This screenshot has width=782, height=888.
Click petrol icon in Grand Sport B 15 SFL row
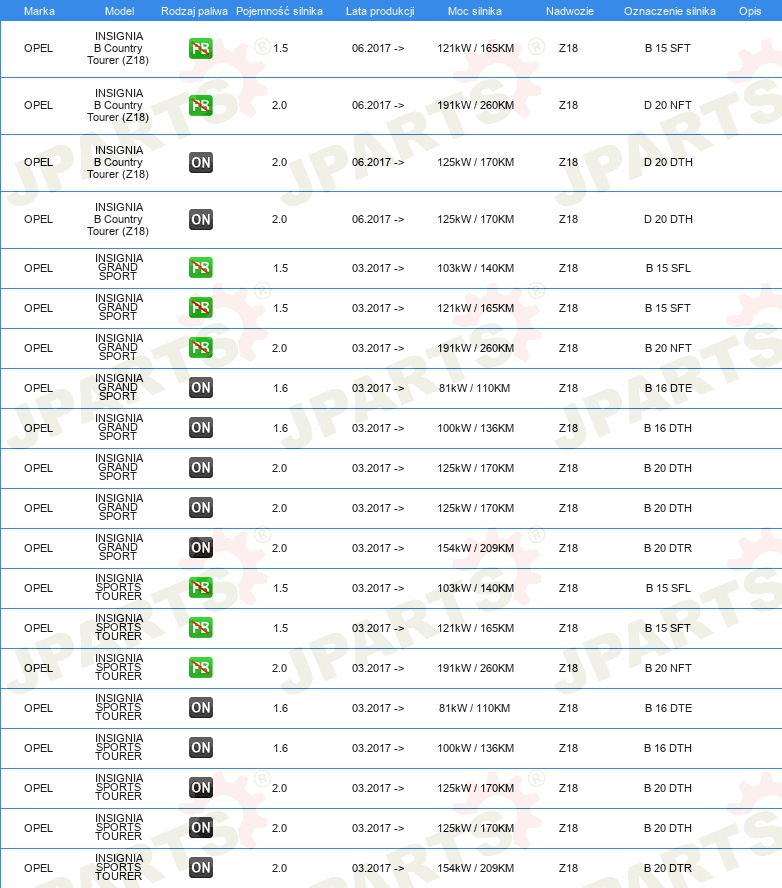200,268
